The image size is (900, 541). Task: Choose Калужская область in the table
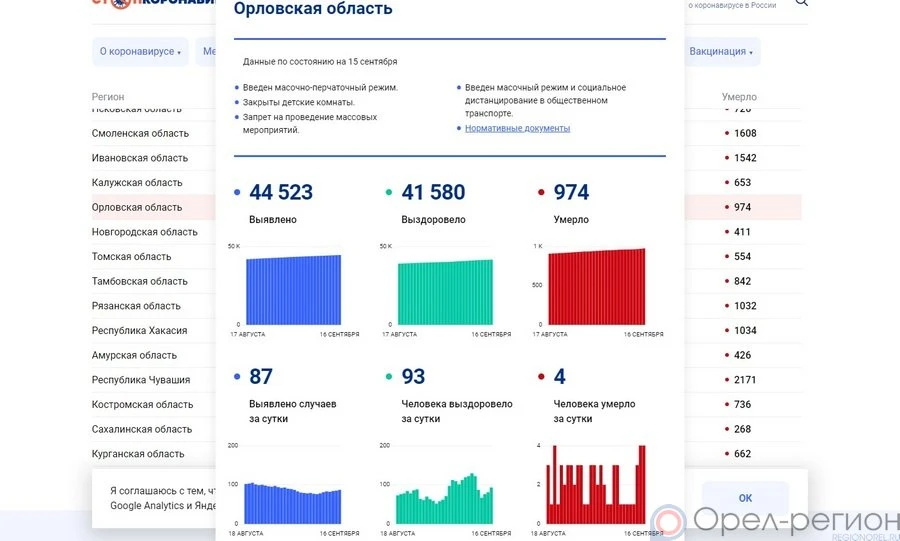pyautogui.click(x=137, y=183)
